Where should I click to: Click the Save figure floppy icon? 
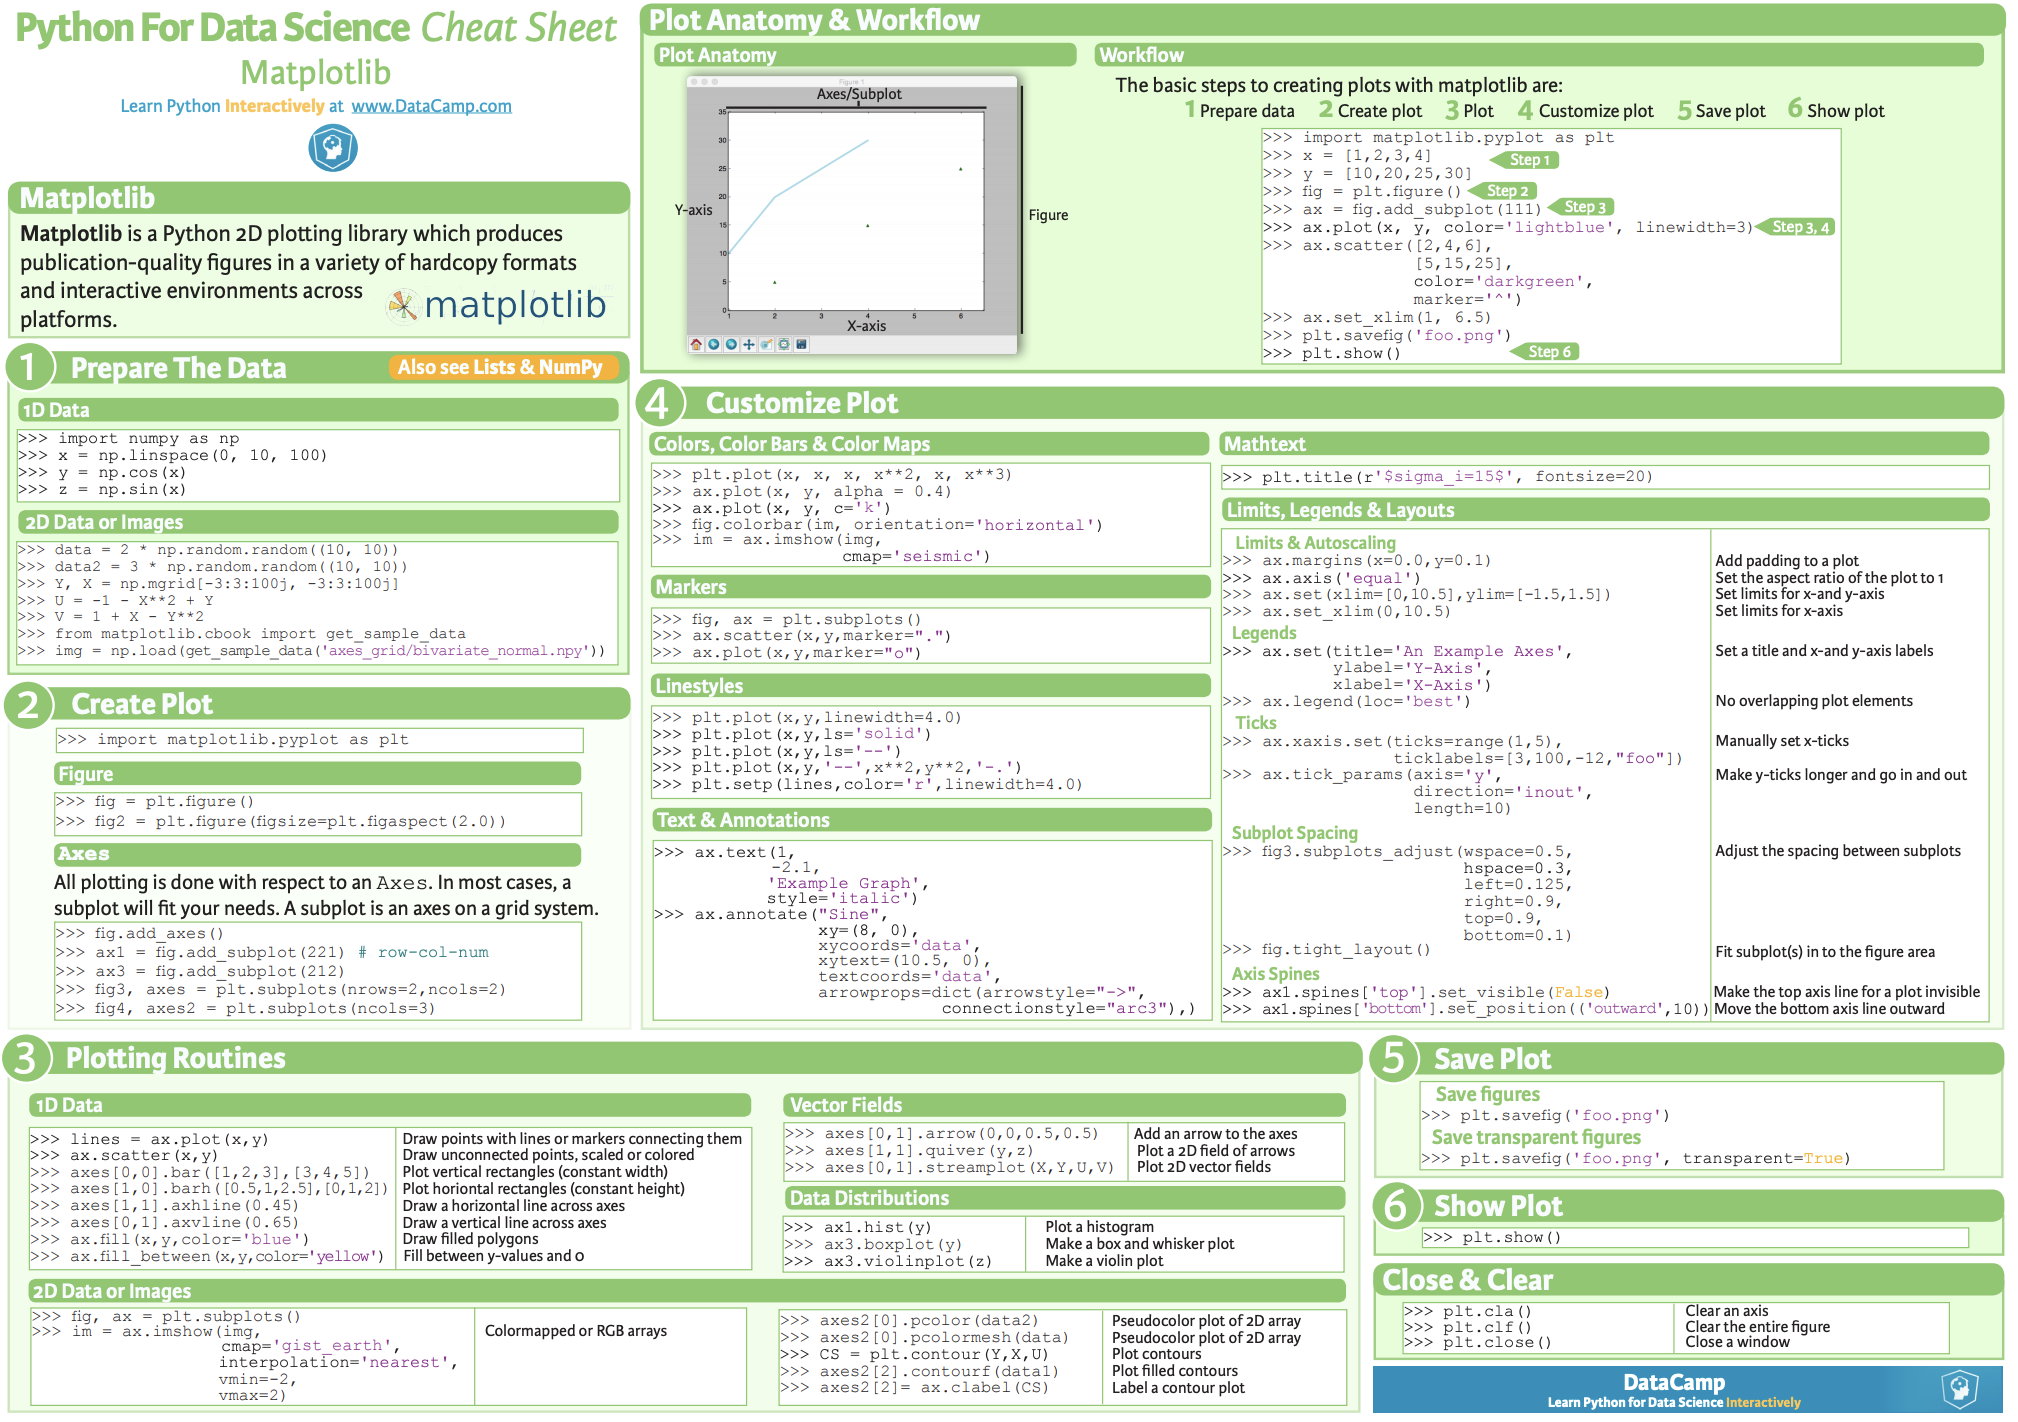click(802, 344)
